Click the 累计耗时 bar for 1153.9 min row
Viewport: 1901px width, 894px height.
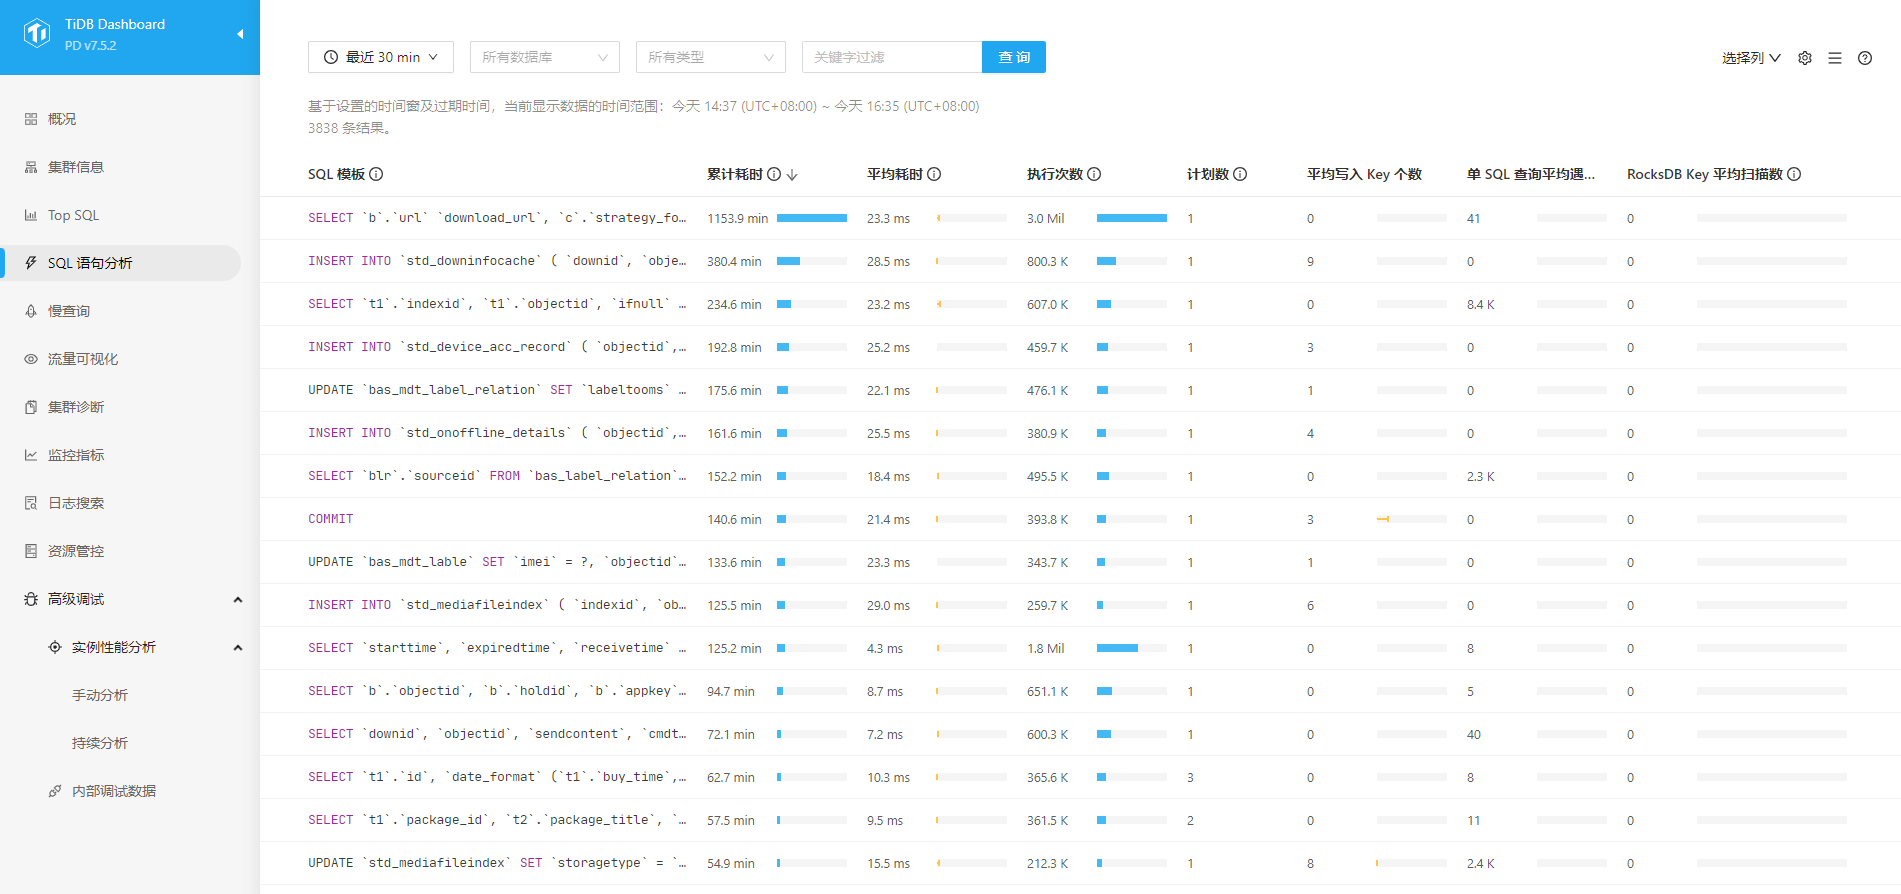(811, 218)
